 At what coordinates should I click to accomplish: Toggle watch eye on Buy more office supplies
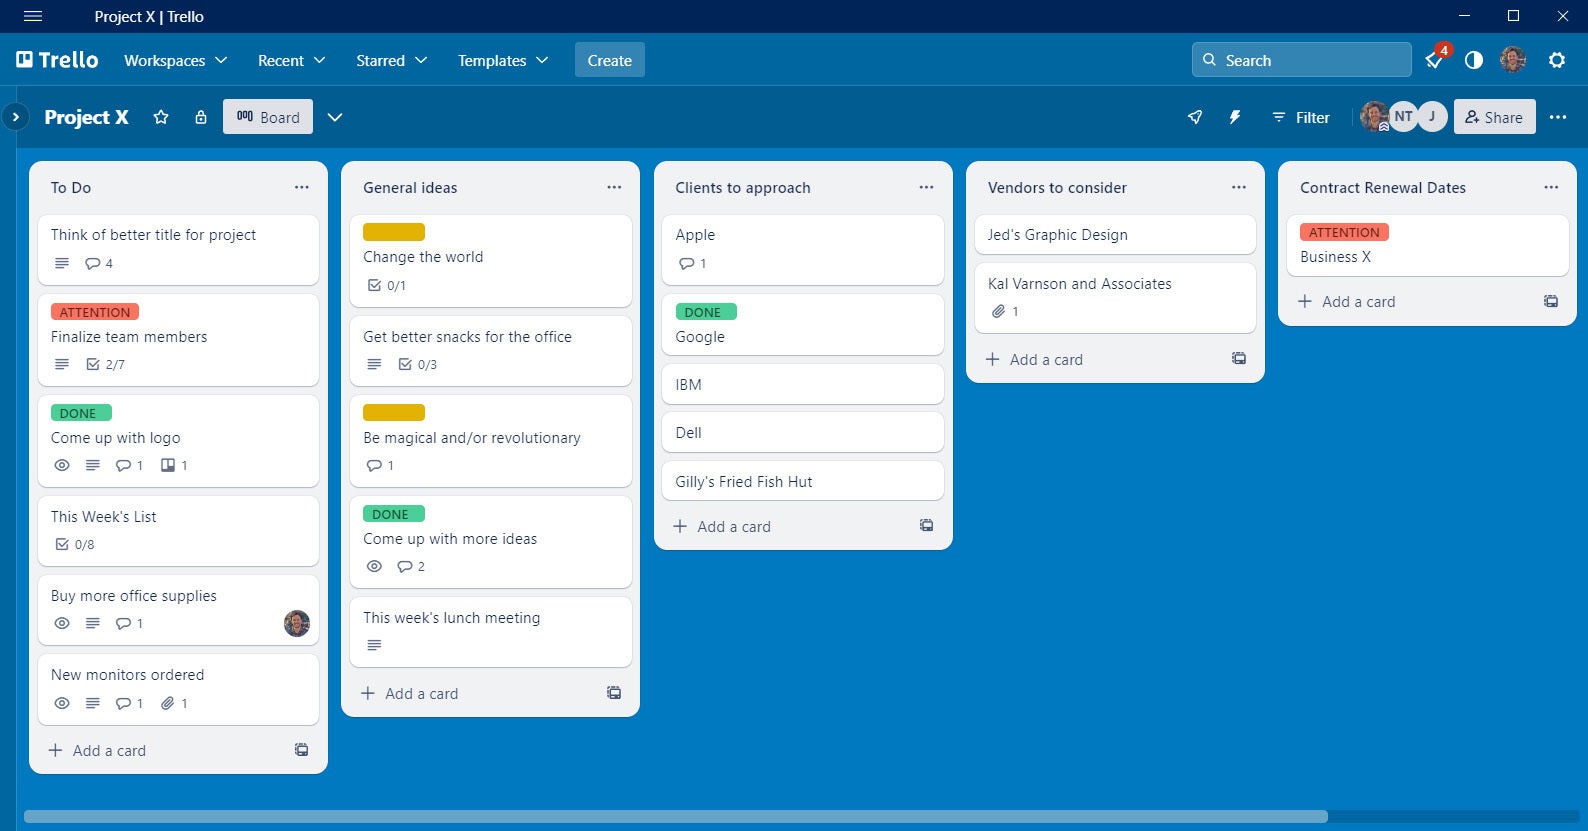pos(62,623)
